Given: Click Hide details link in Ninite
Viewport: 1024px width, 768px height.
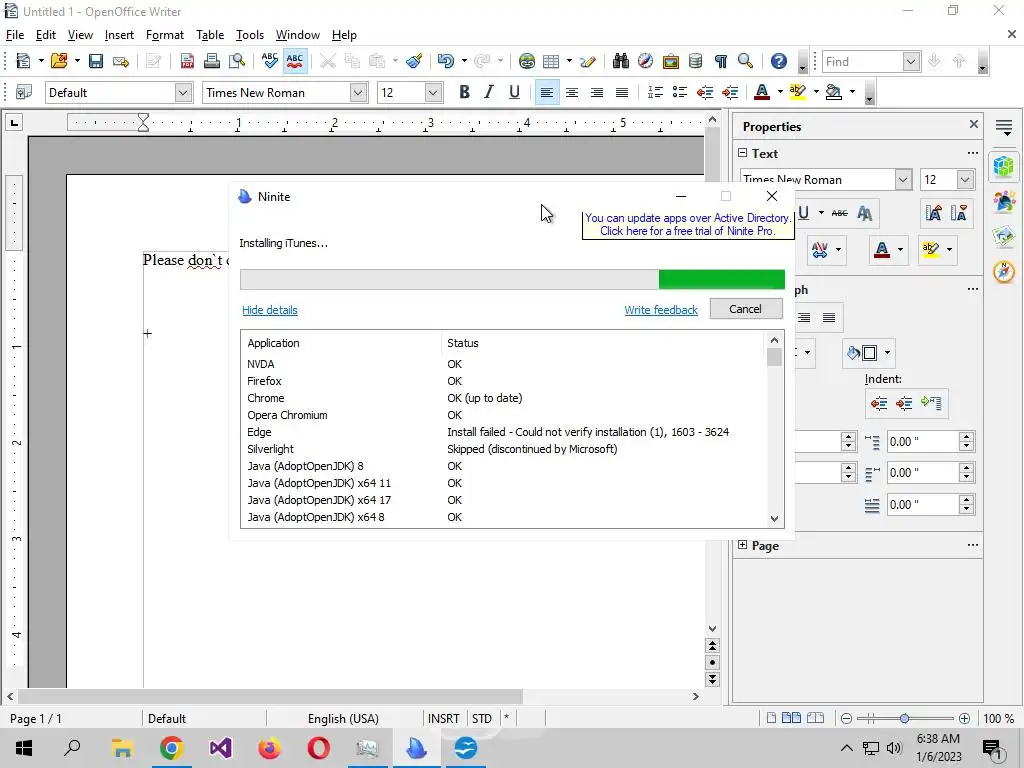Looking at the screenshot, I should (x=270, y=310).
